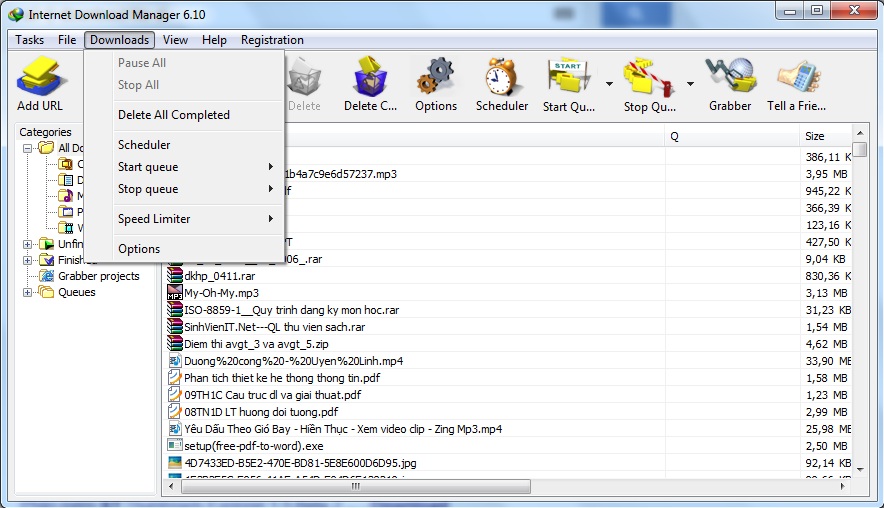The height and width of the screenshot is (508, 884).
Task: Expand the Finished tree node
Action: click(x=27, y=260)
